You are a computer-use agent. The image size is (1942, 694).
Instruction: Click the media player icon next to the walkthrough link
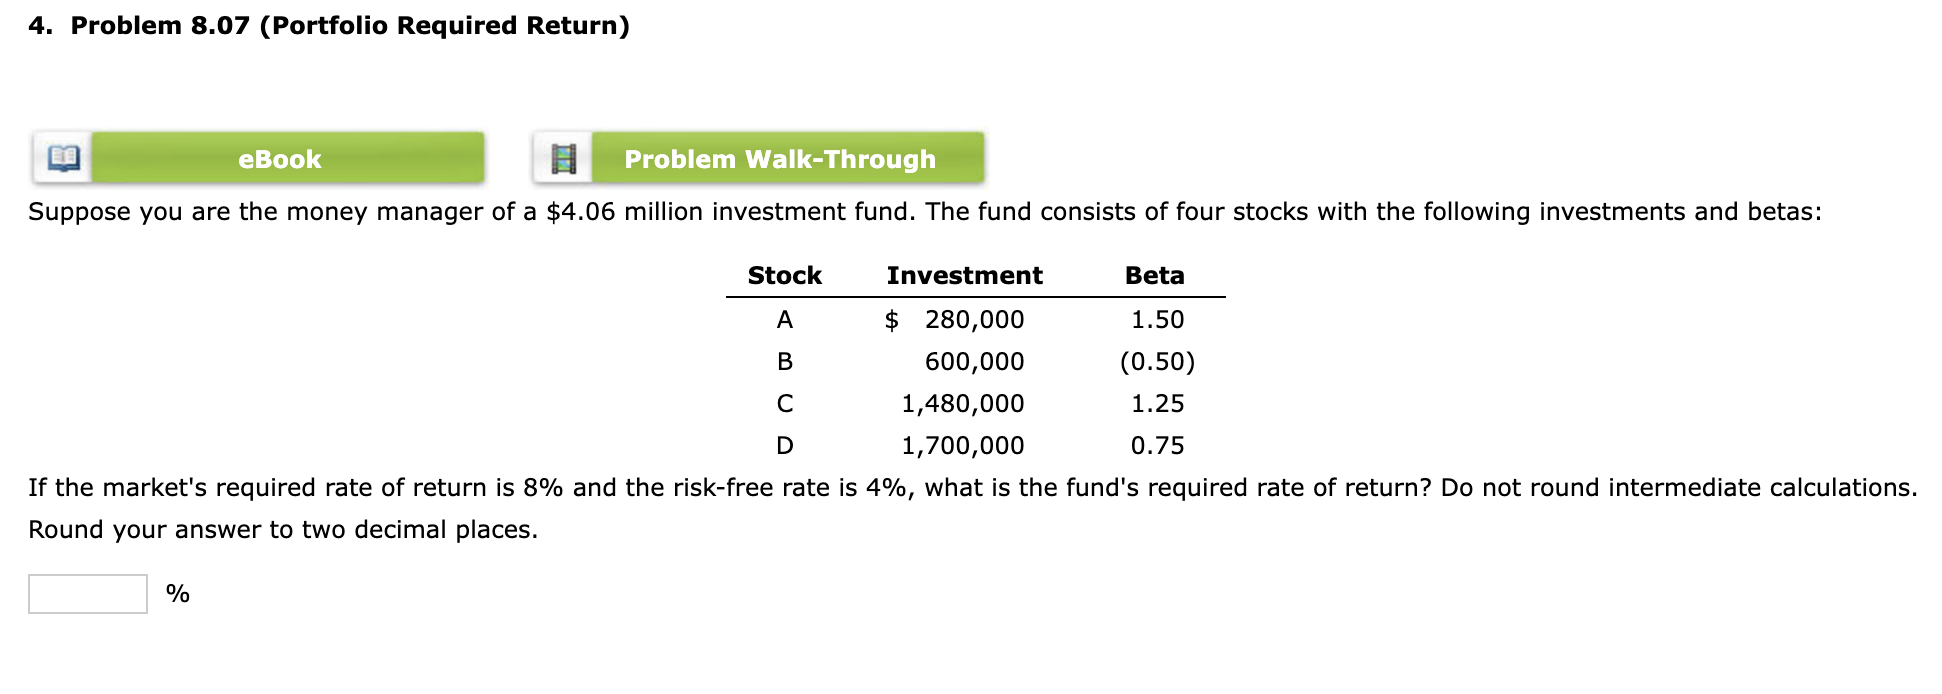pos(565,157)
